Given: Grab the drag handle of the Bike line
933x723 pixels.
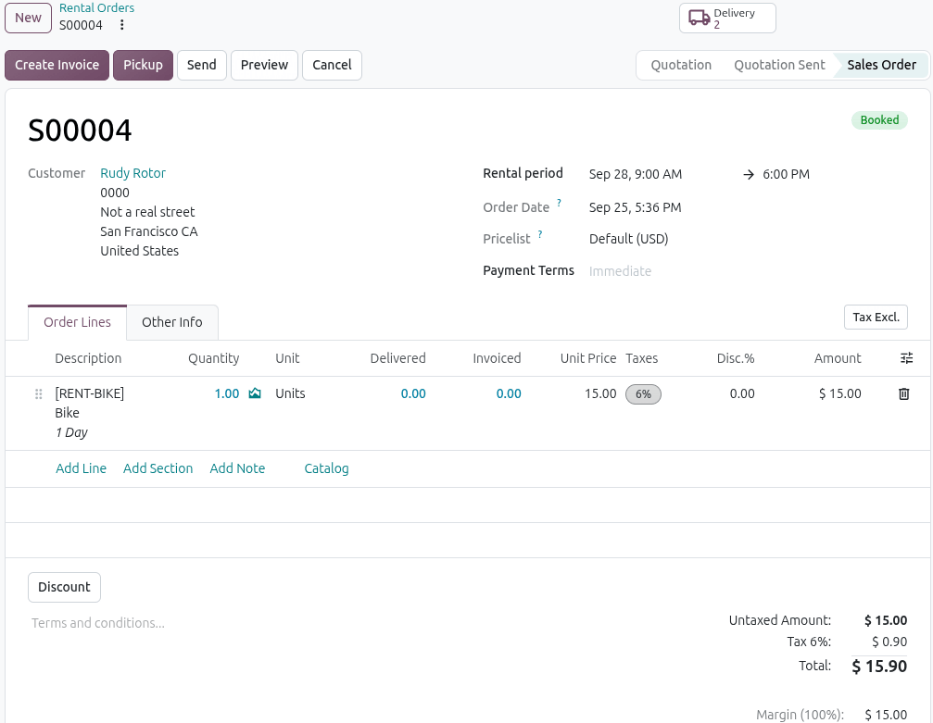Looking at the screenshot, I should 39,394.
